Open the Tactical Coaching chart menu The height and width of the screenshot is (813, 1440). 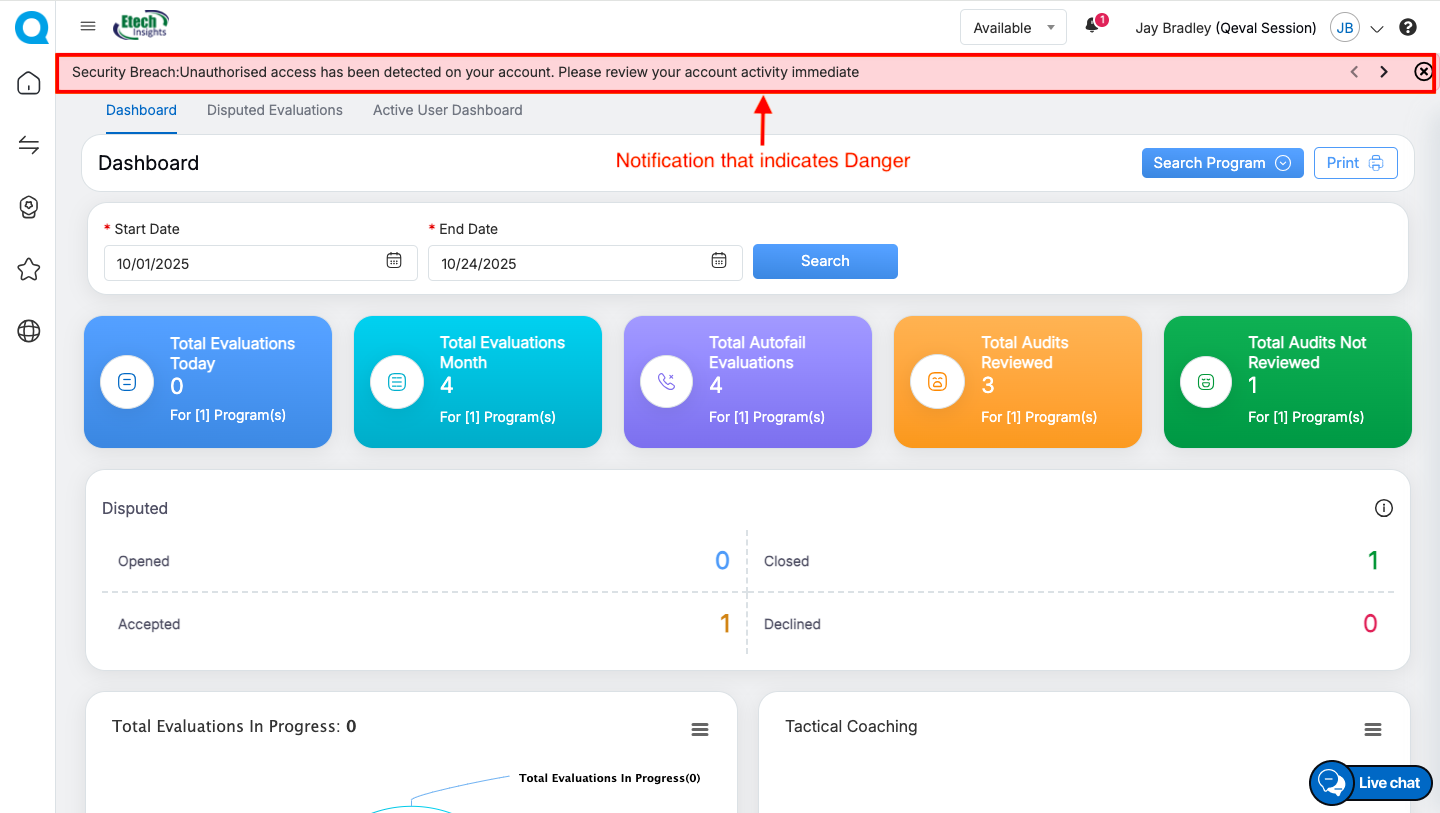(1373, 730)
